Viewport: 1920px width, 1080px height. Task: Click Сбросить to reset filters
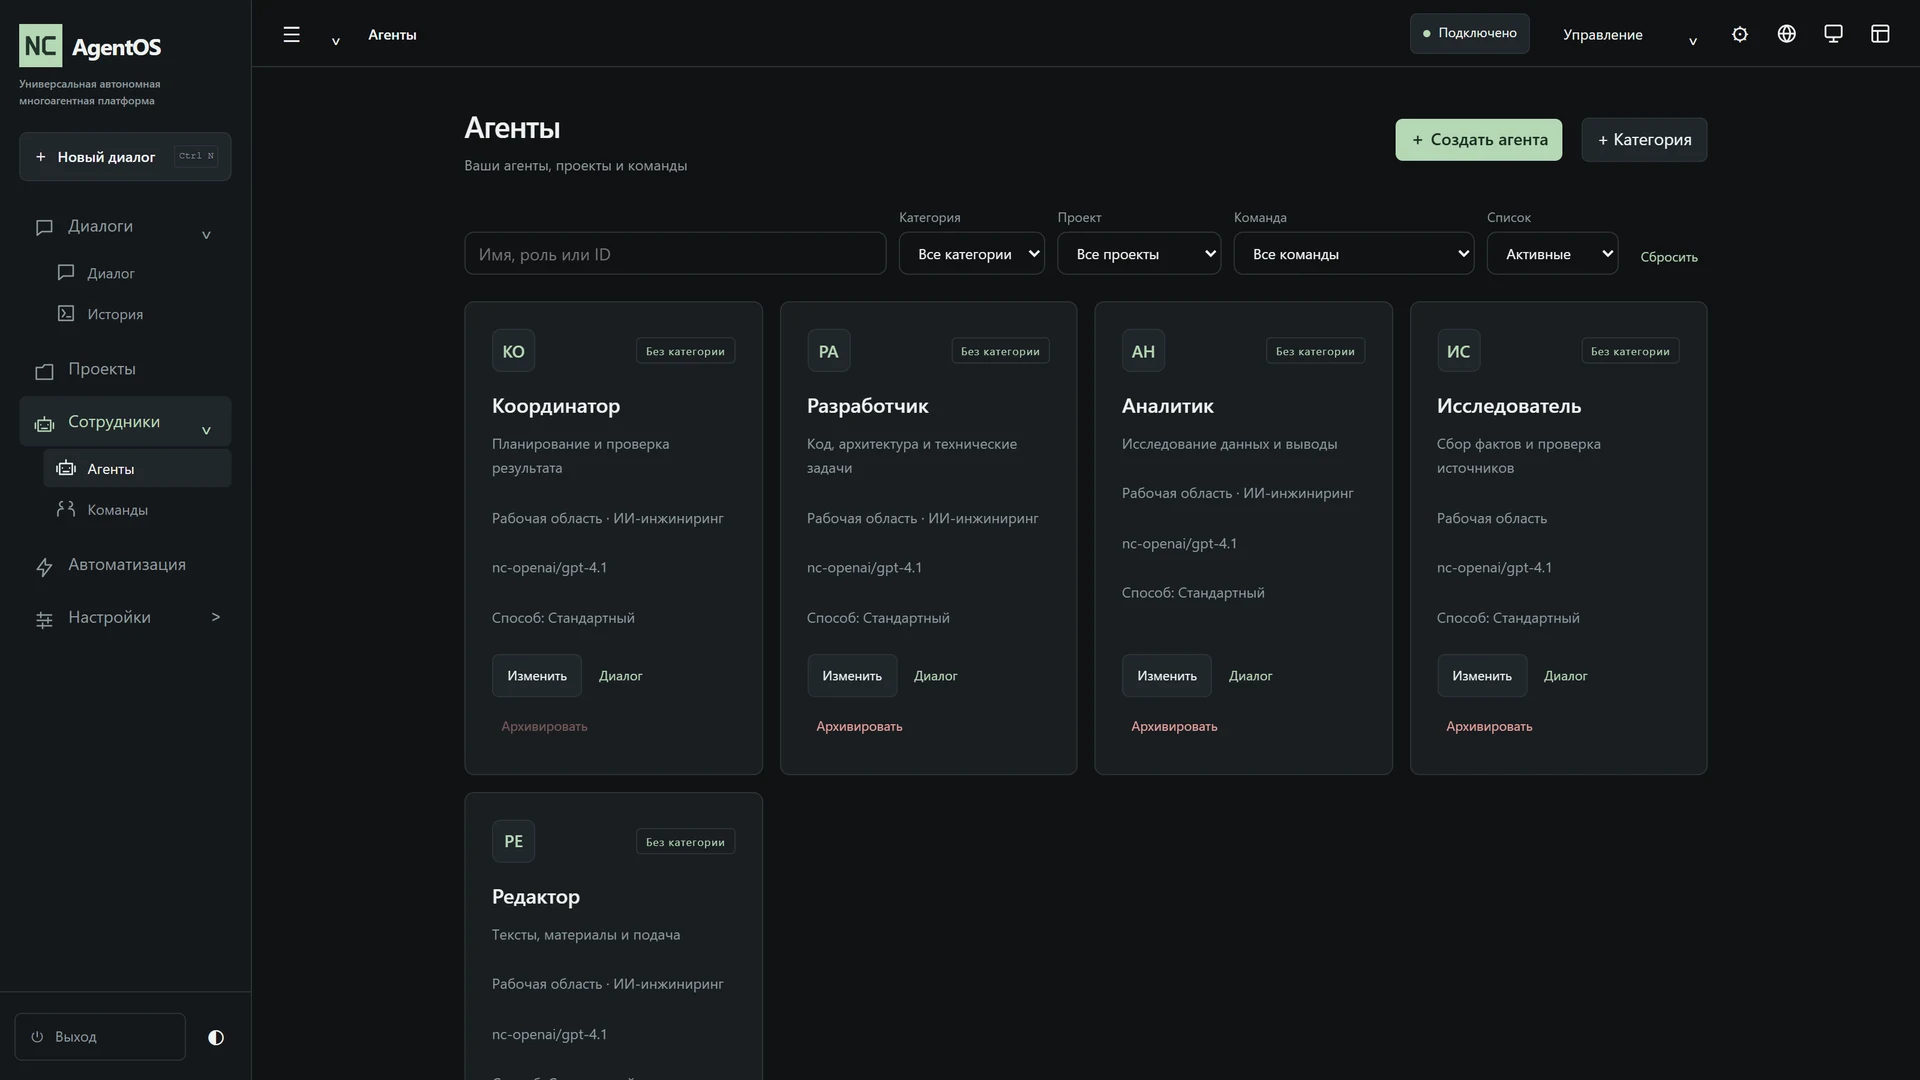pos(1669,257)
